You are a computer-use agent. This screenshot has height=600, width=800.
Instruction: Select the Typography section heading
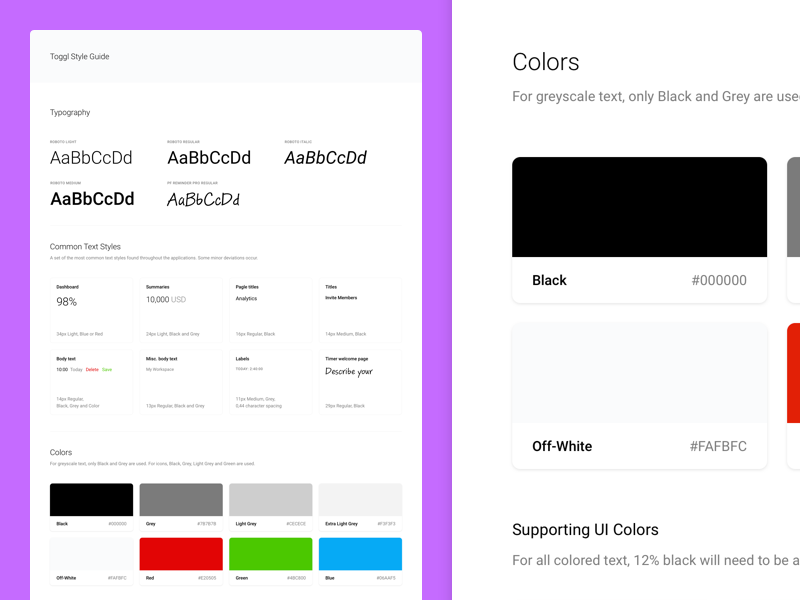(x=70, y=112)
